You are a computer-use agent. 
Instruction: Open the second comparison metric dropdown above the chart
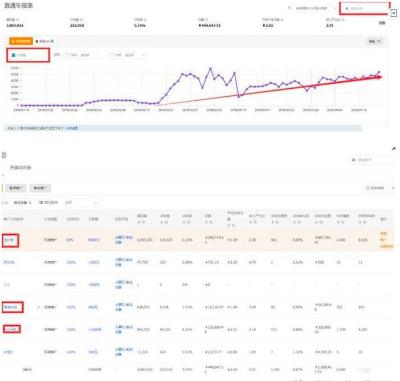pos(128,55)
